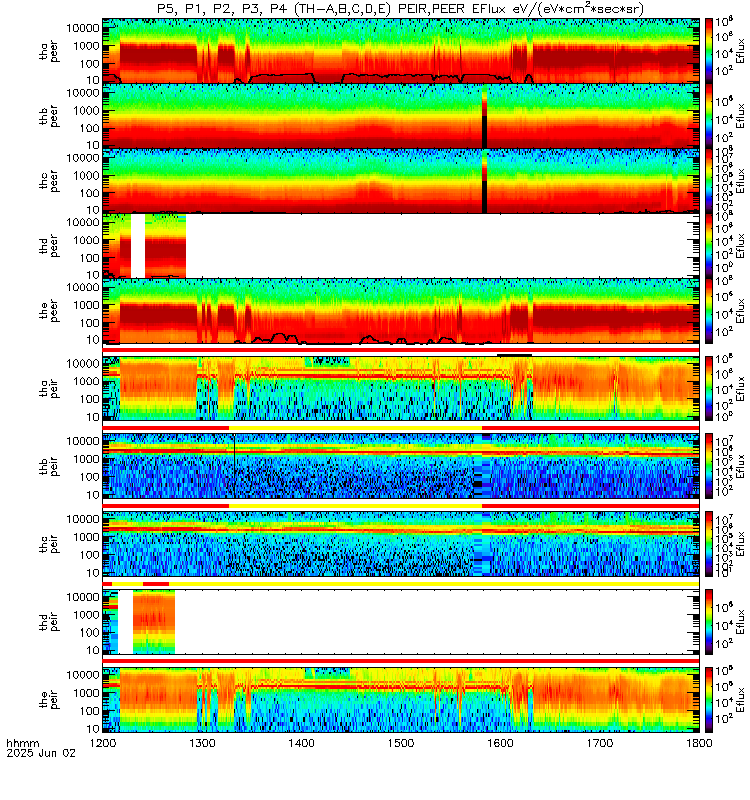Click the '2025 Jun 02' date label
This screenshot has height=800, width=750.
click(41, 753)
